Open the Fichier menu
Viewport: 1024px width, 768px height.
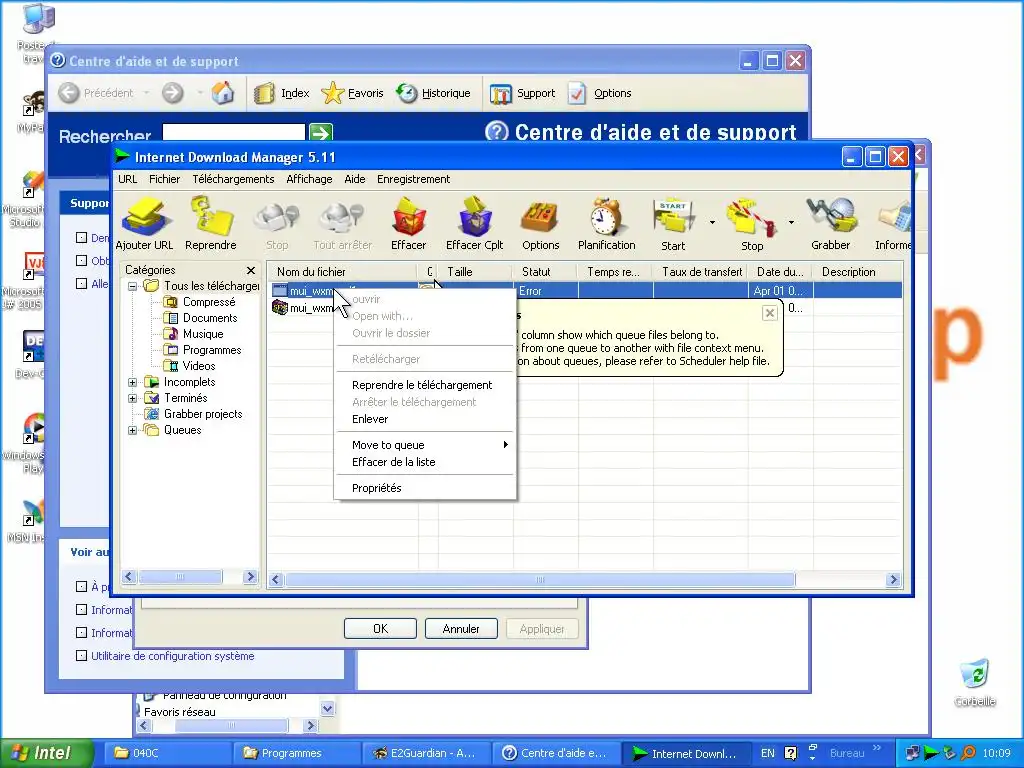pos(164,179)
